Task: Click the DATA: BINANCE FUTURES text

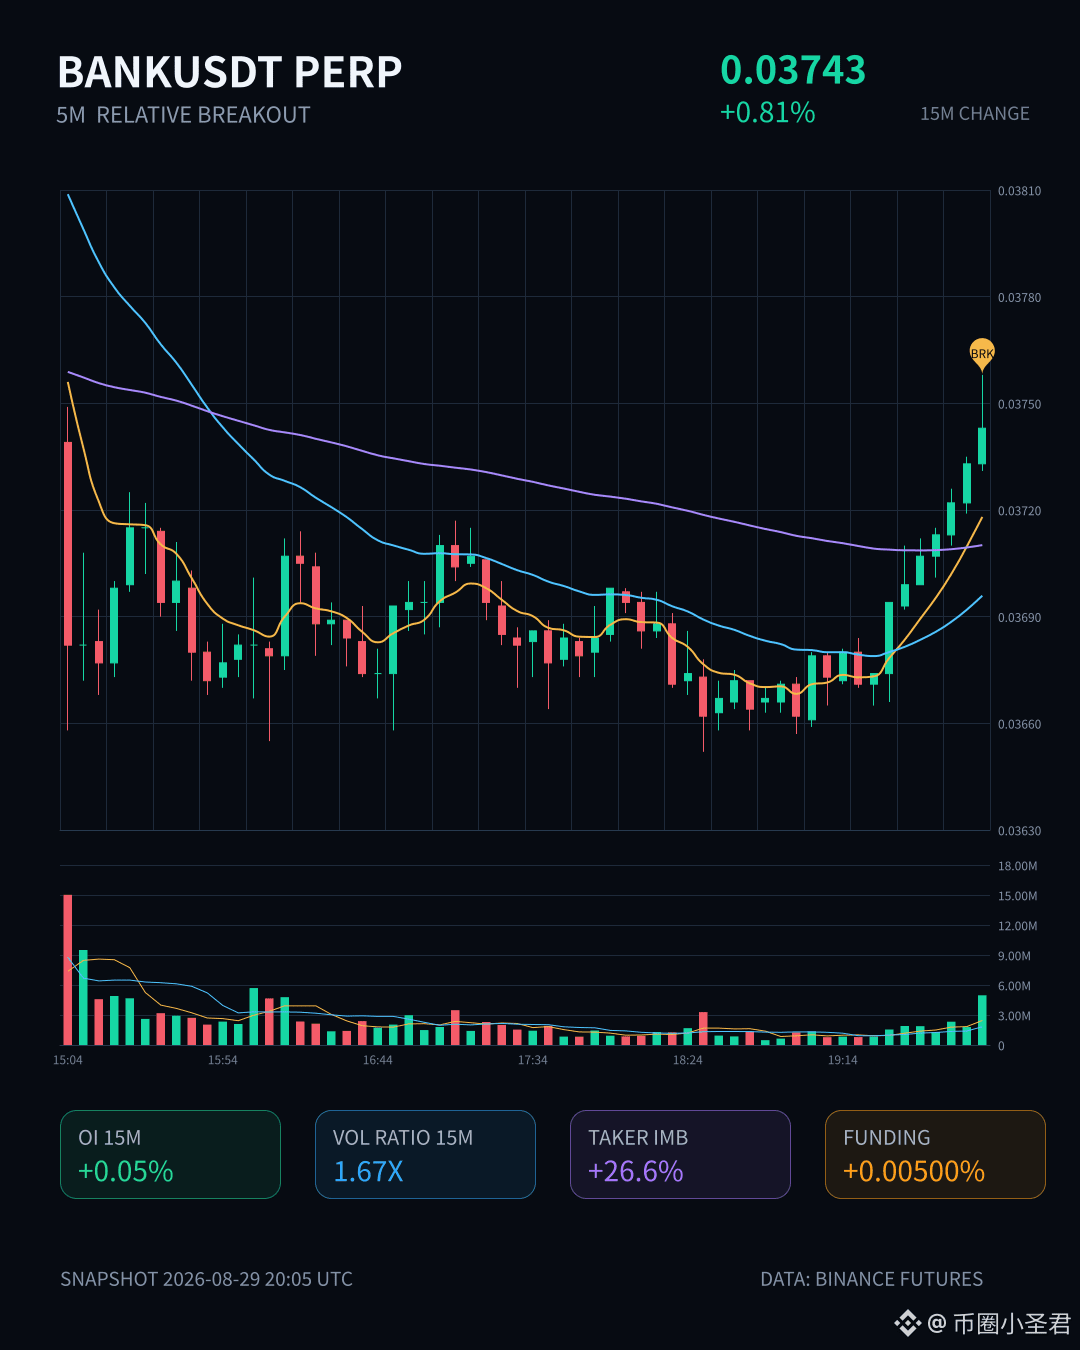Action: click(872, 1279)
